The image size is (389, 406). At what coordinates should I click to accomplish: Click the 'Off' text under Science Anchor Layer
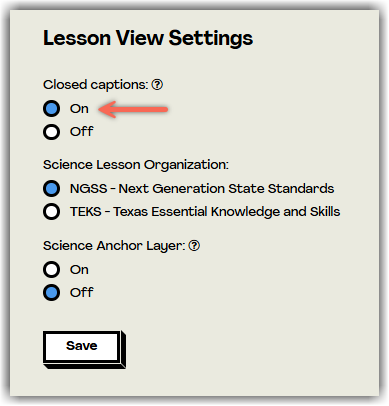click(x=82, y=293)
